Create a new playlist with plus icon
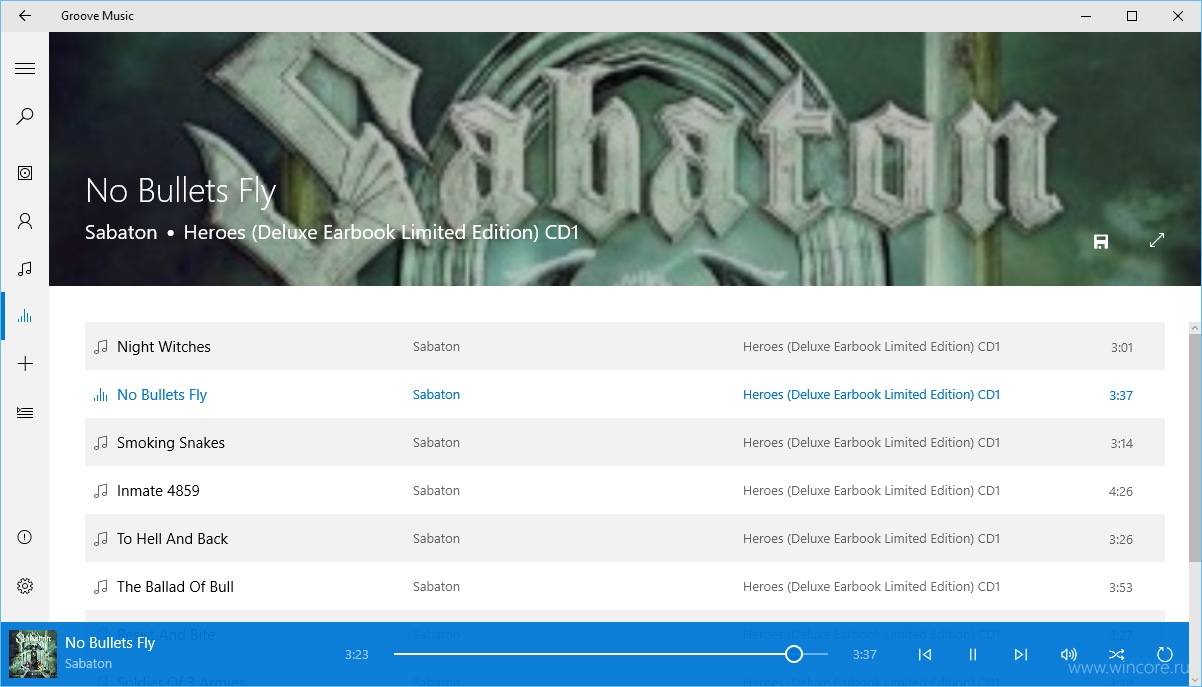 [25, 364]
